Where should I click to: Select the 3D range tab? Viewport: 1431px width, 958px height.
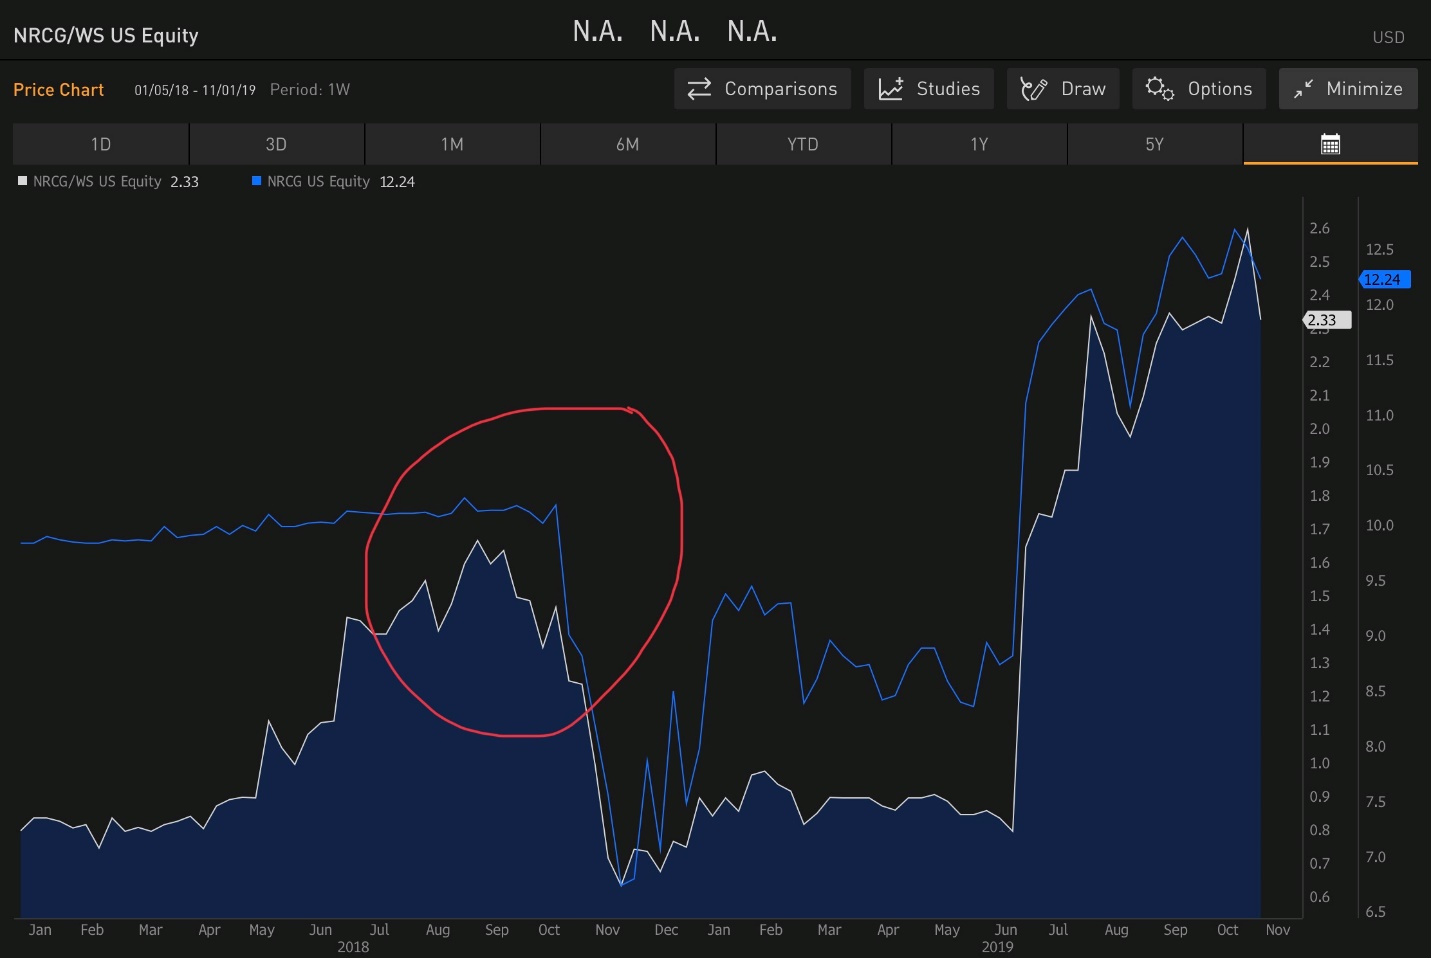(x=276, y=144)
